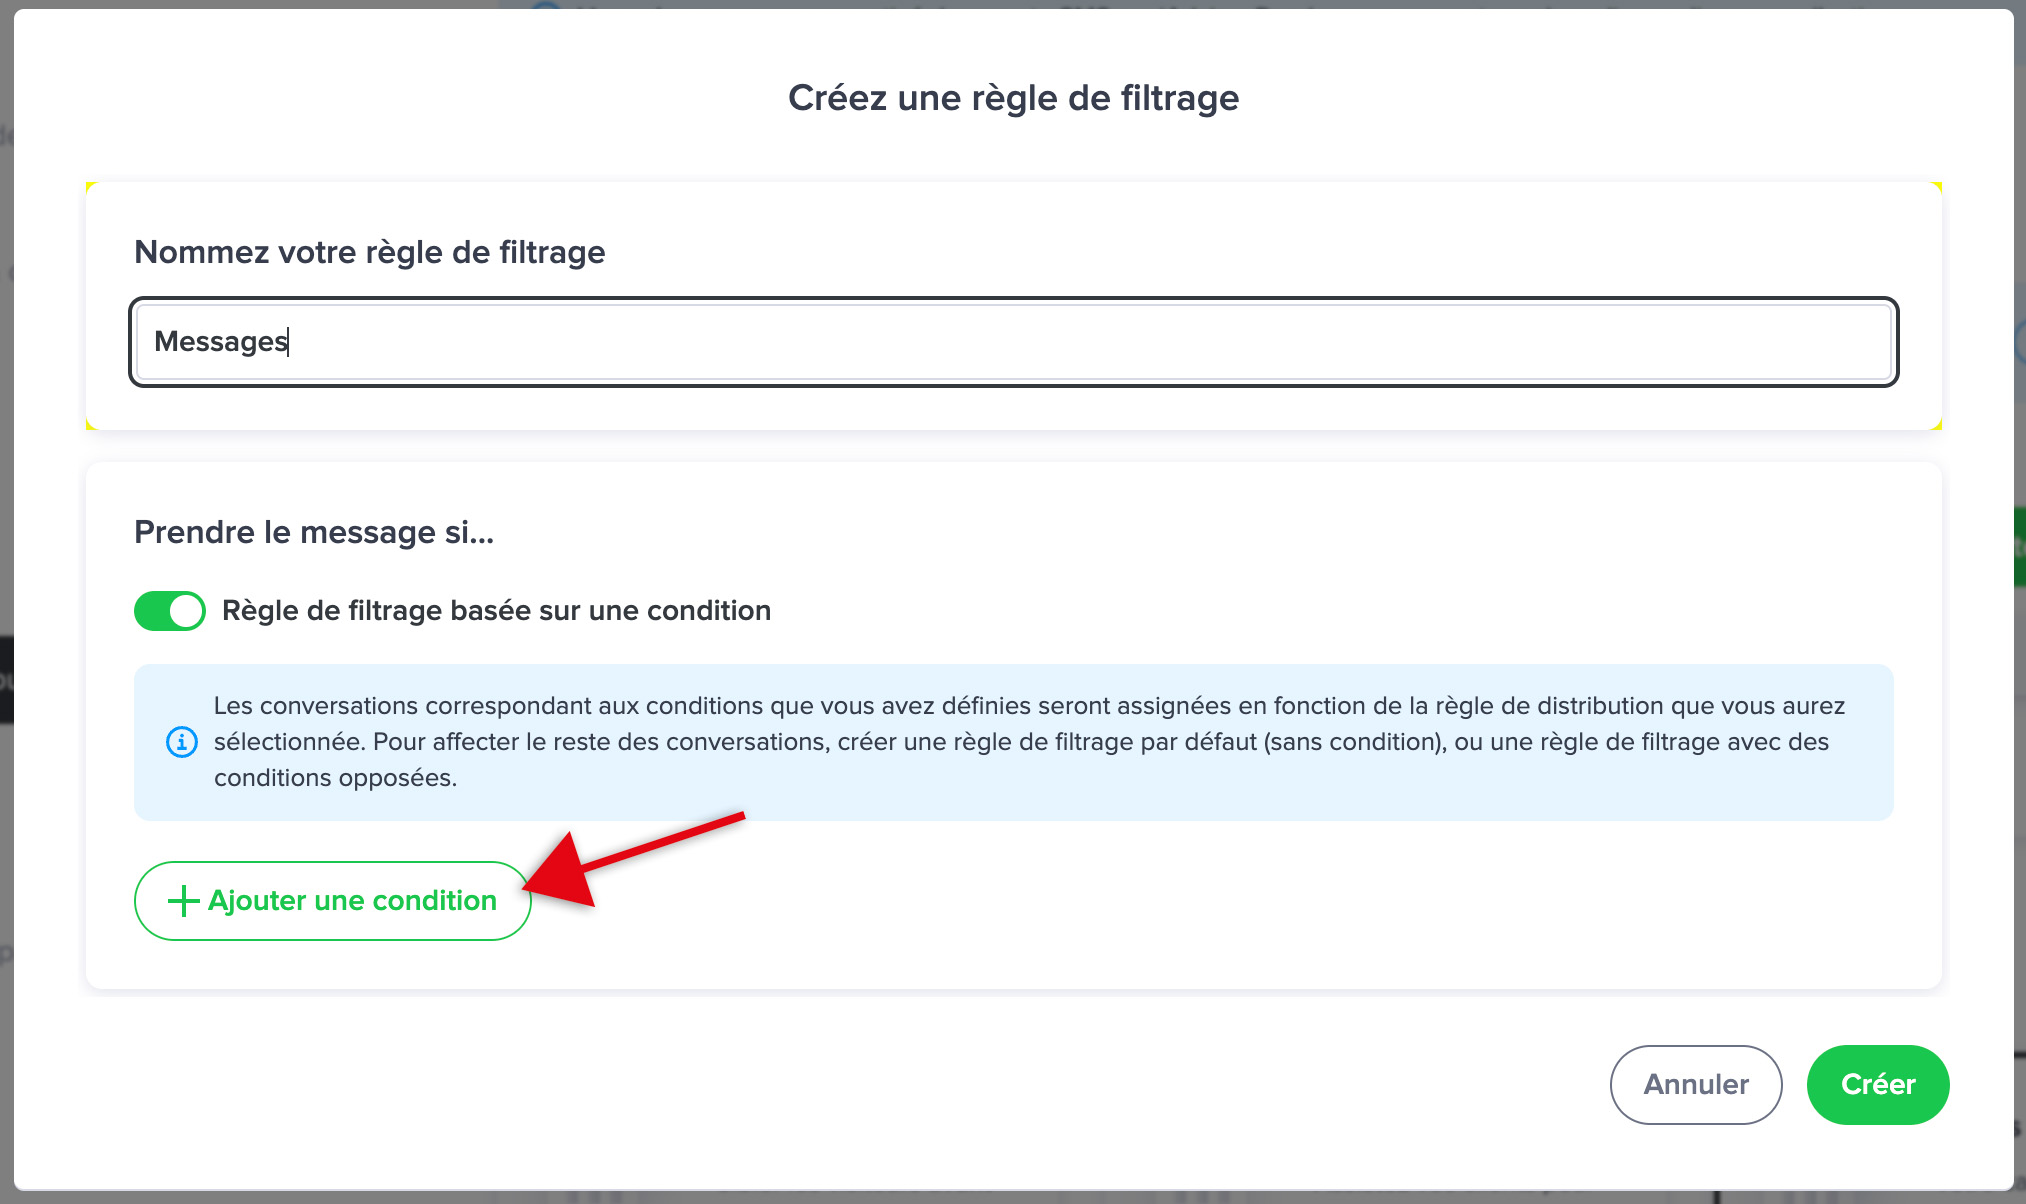Click the Nommez votre règle de filtrage heading
Viewport: 2026px width, 1204px height.
[x=370, y=252]
